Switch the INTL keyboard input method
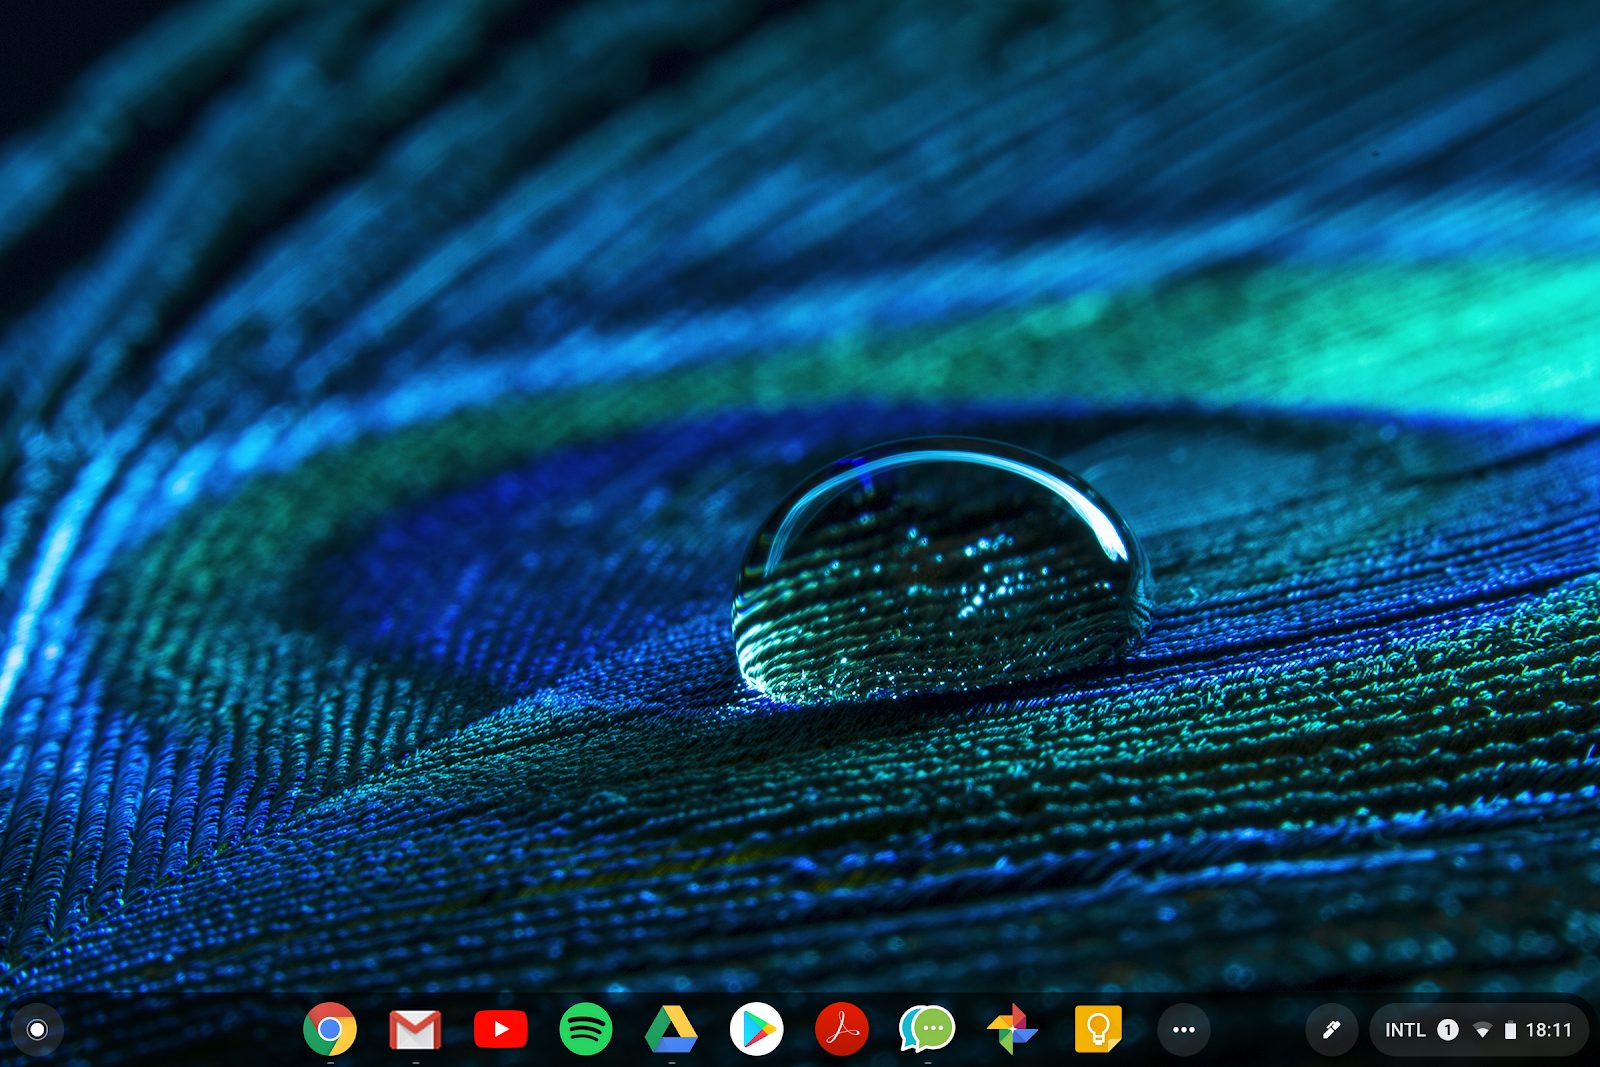1600x1067 pixels. pos(1405,1030)
